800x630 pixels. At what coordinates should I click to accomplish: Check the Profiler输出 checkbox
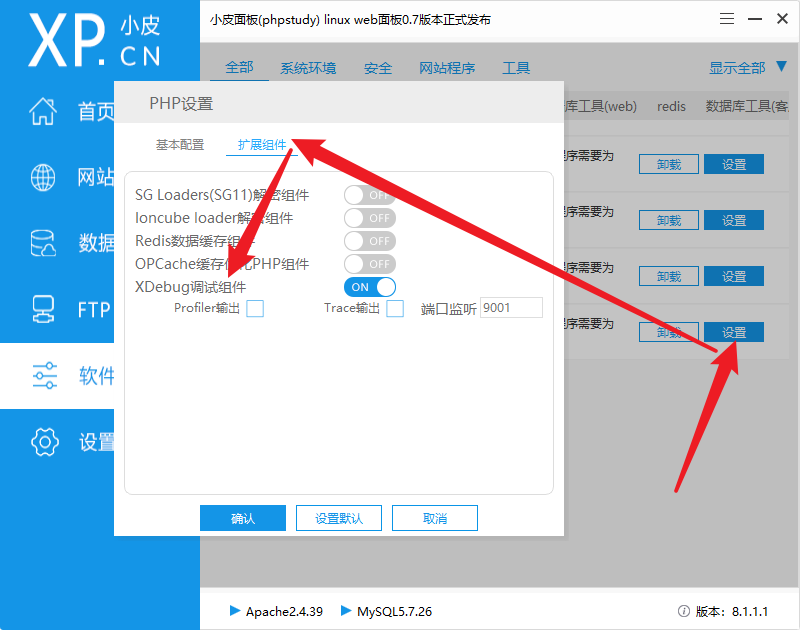point(255,309)
